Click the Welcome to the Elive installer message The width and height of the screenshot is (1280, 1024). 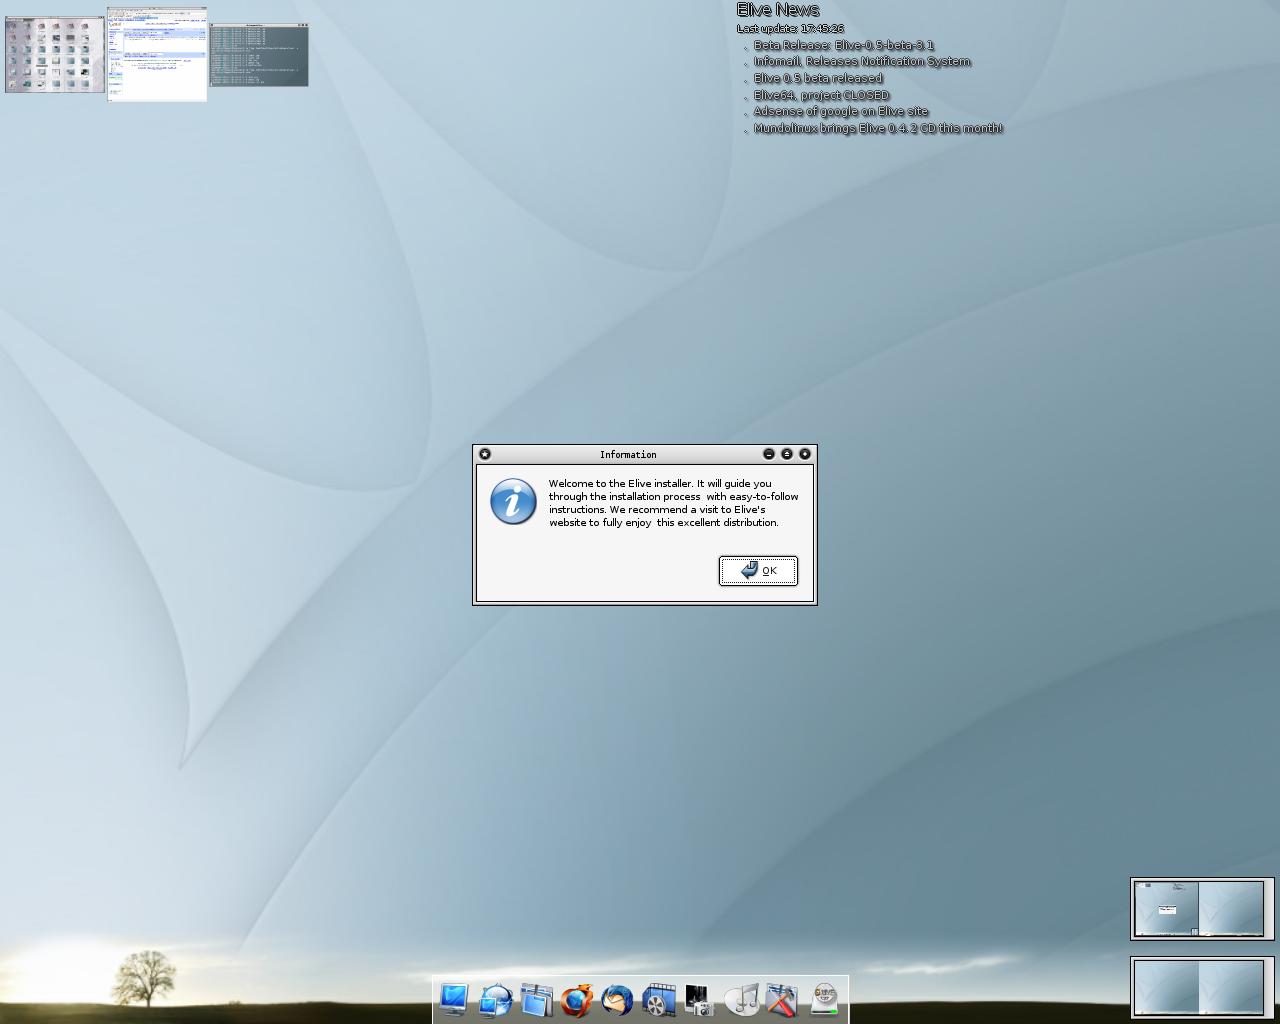tap(673, 503)
